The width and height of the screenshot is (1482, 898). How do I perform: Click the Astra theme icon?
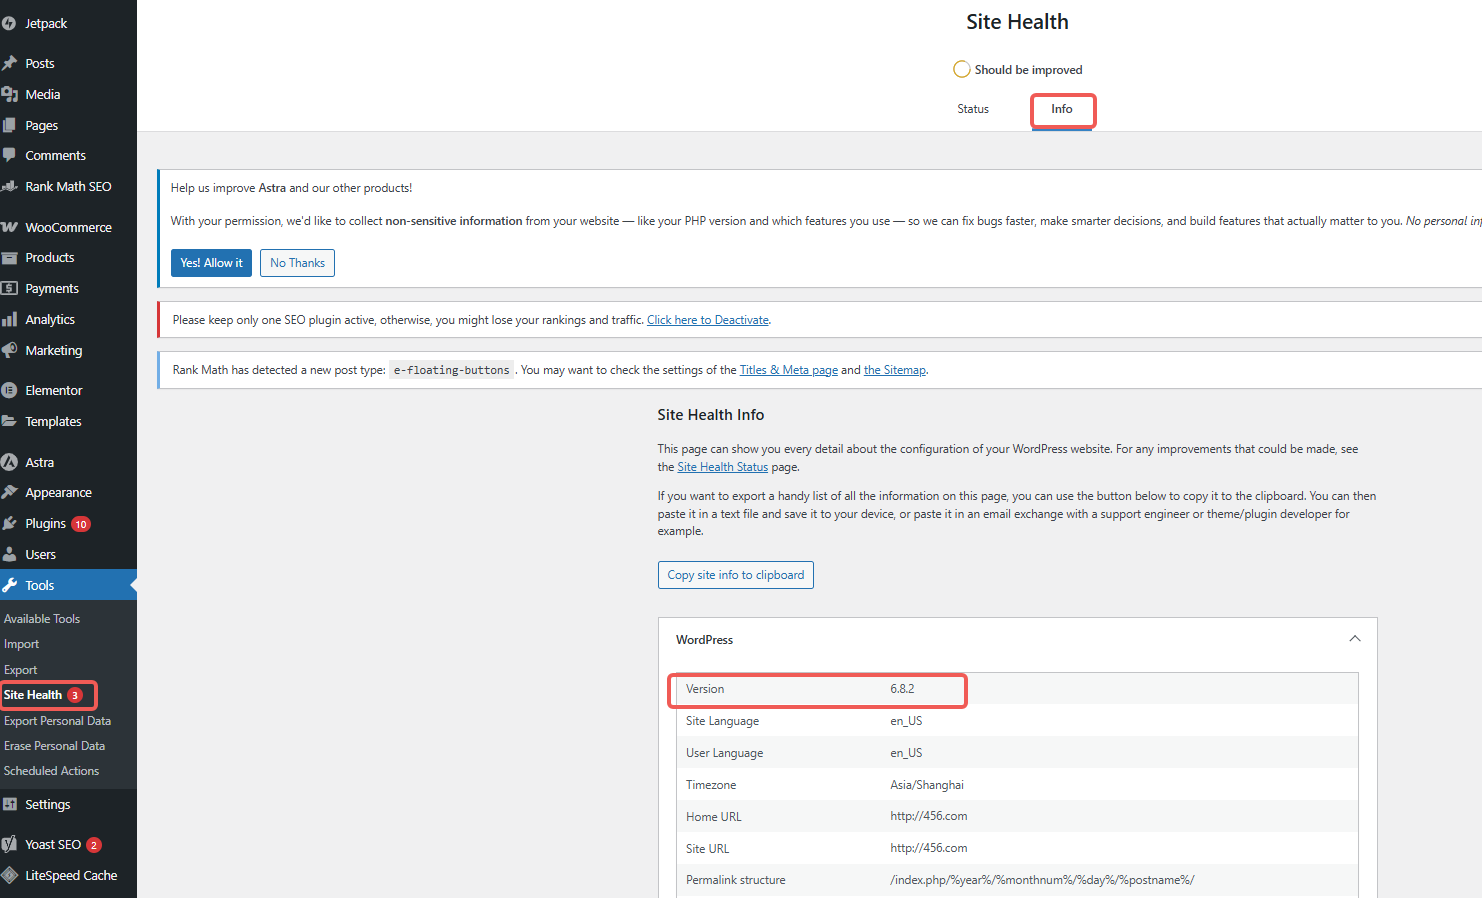(10, 462)
